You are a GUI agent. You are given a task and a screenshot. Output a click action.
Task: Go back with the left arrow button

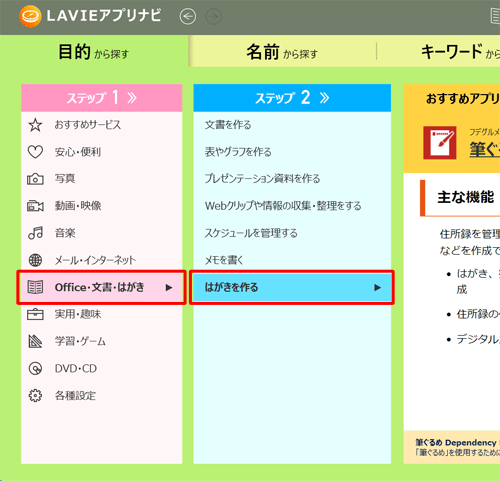point(188,16)
